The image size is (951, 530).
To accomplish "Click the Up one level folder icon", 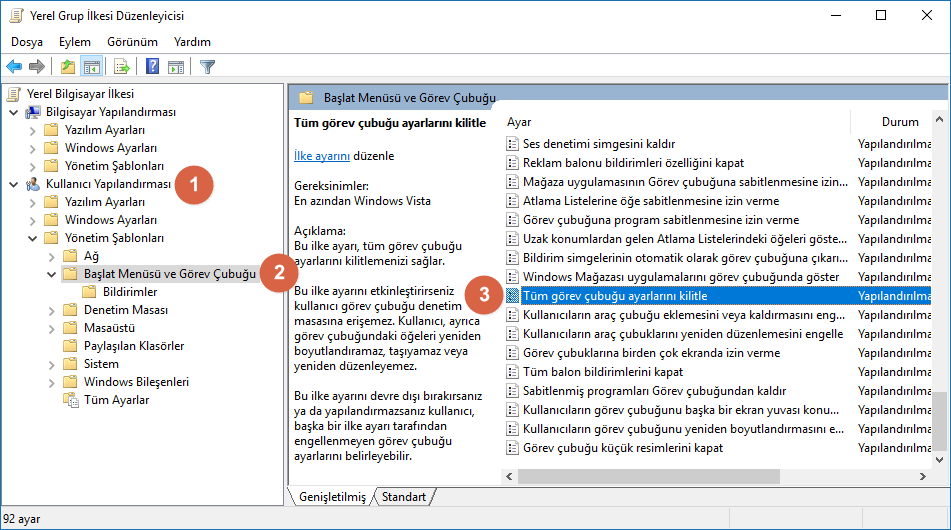I will 68,67.
